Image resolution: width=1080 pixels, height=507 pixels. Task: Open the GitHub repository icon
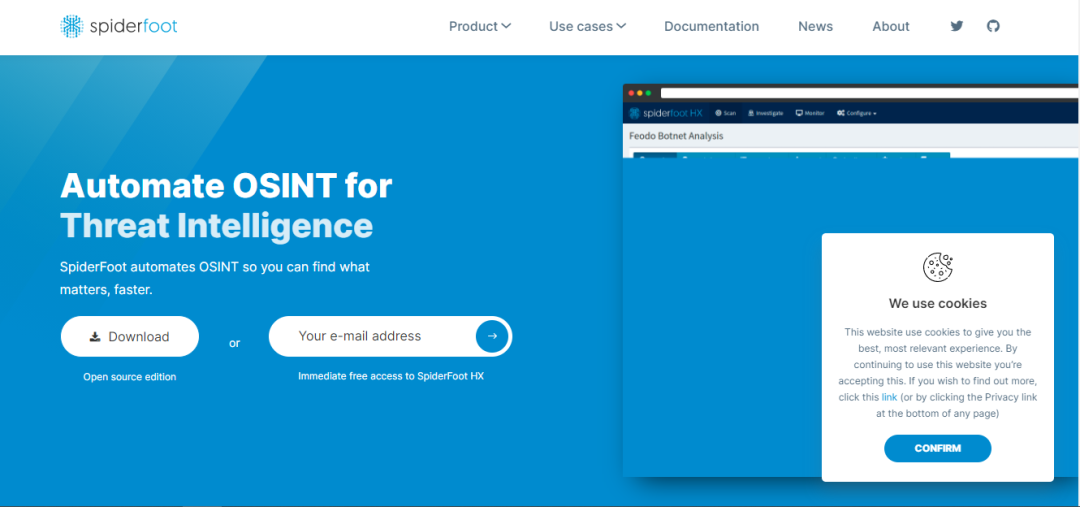(993, 26)
